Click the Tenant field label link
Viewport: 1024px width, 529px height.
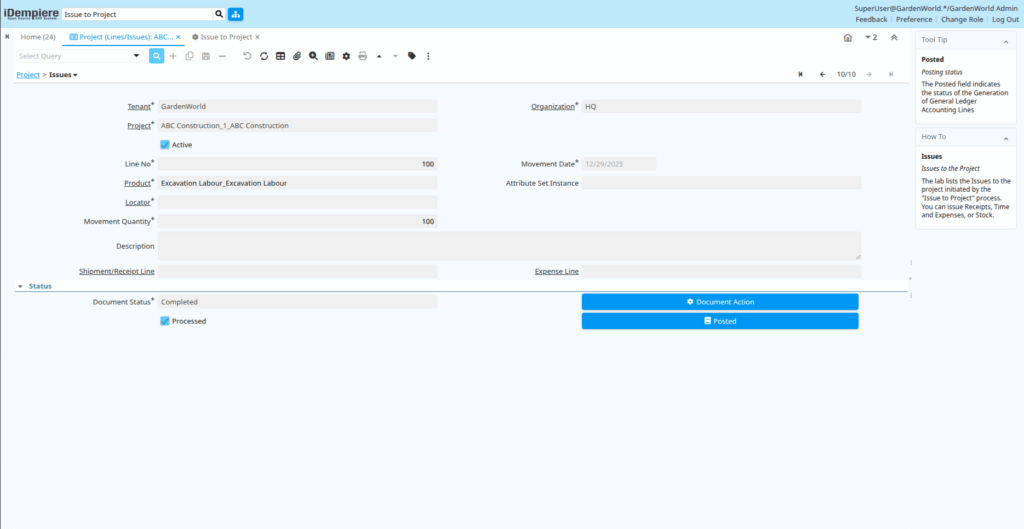point(139,106)
